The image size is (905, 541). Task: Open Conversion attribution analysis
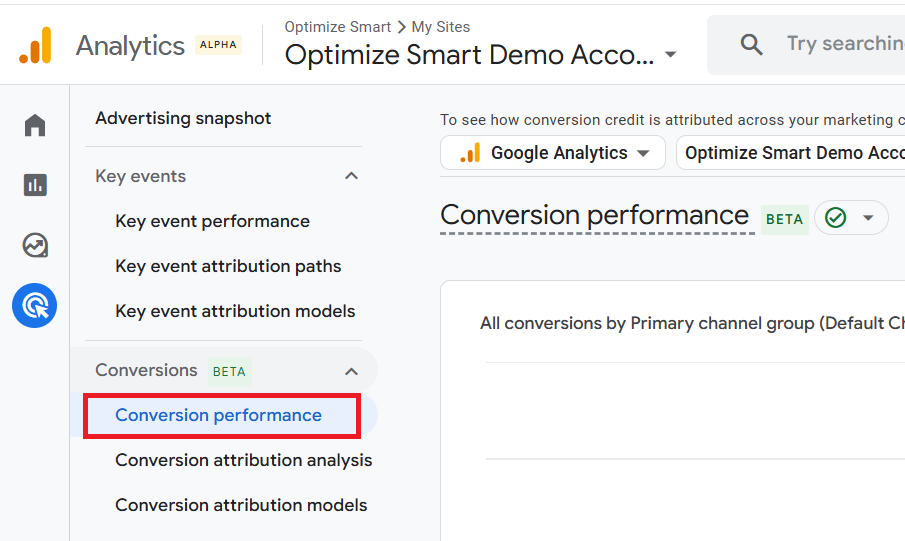point(243,460)
